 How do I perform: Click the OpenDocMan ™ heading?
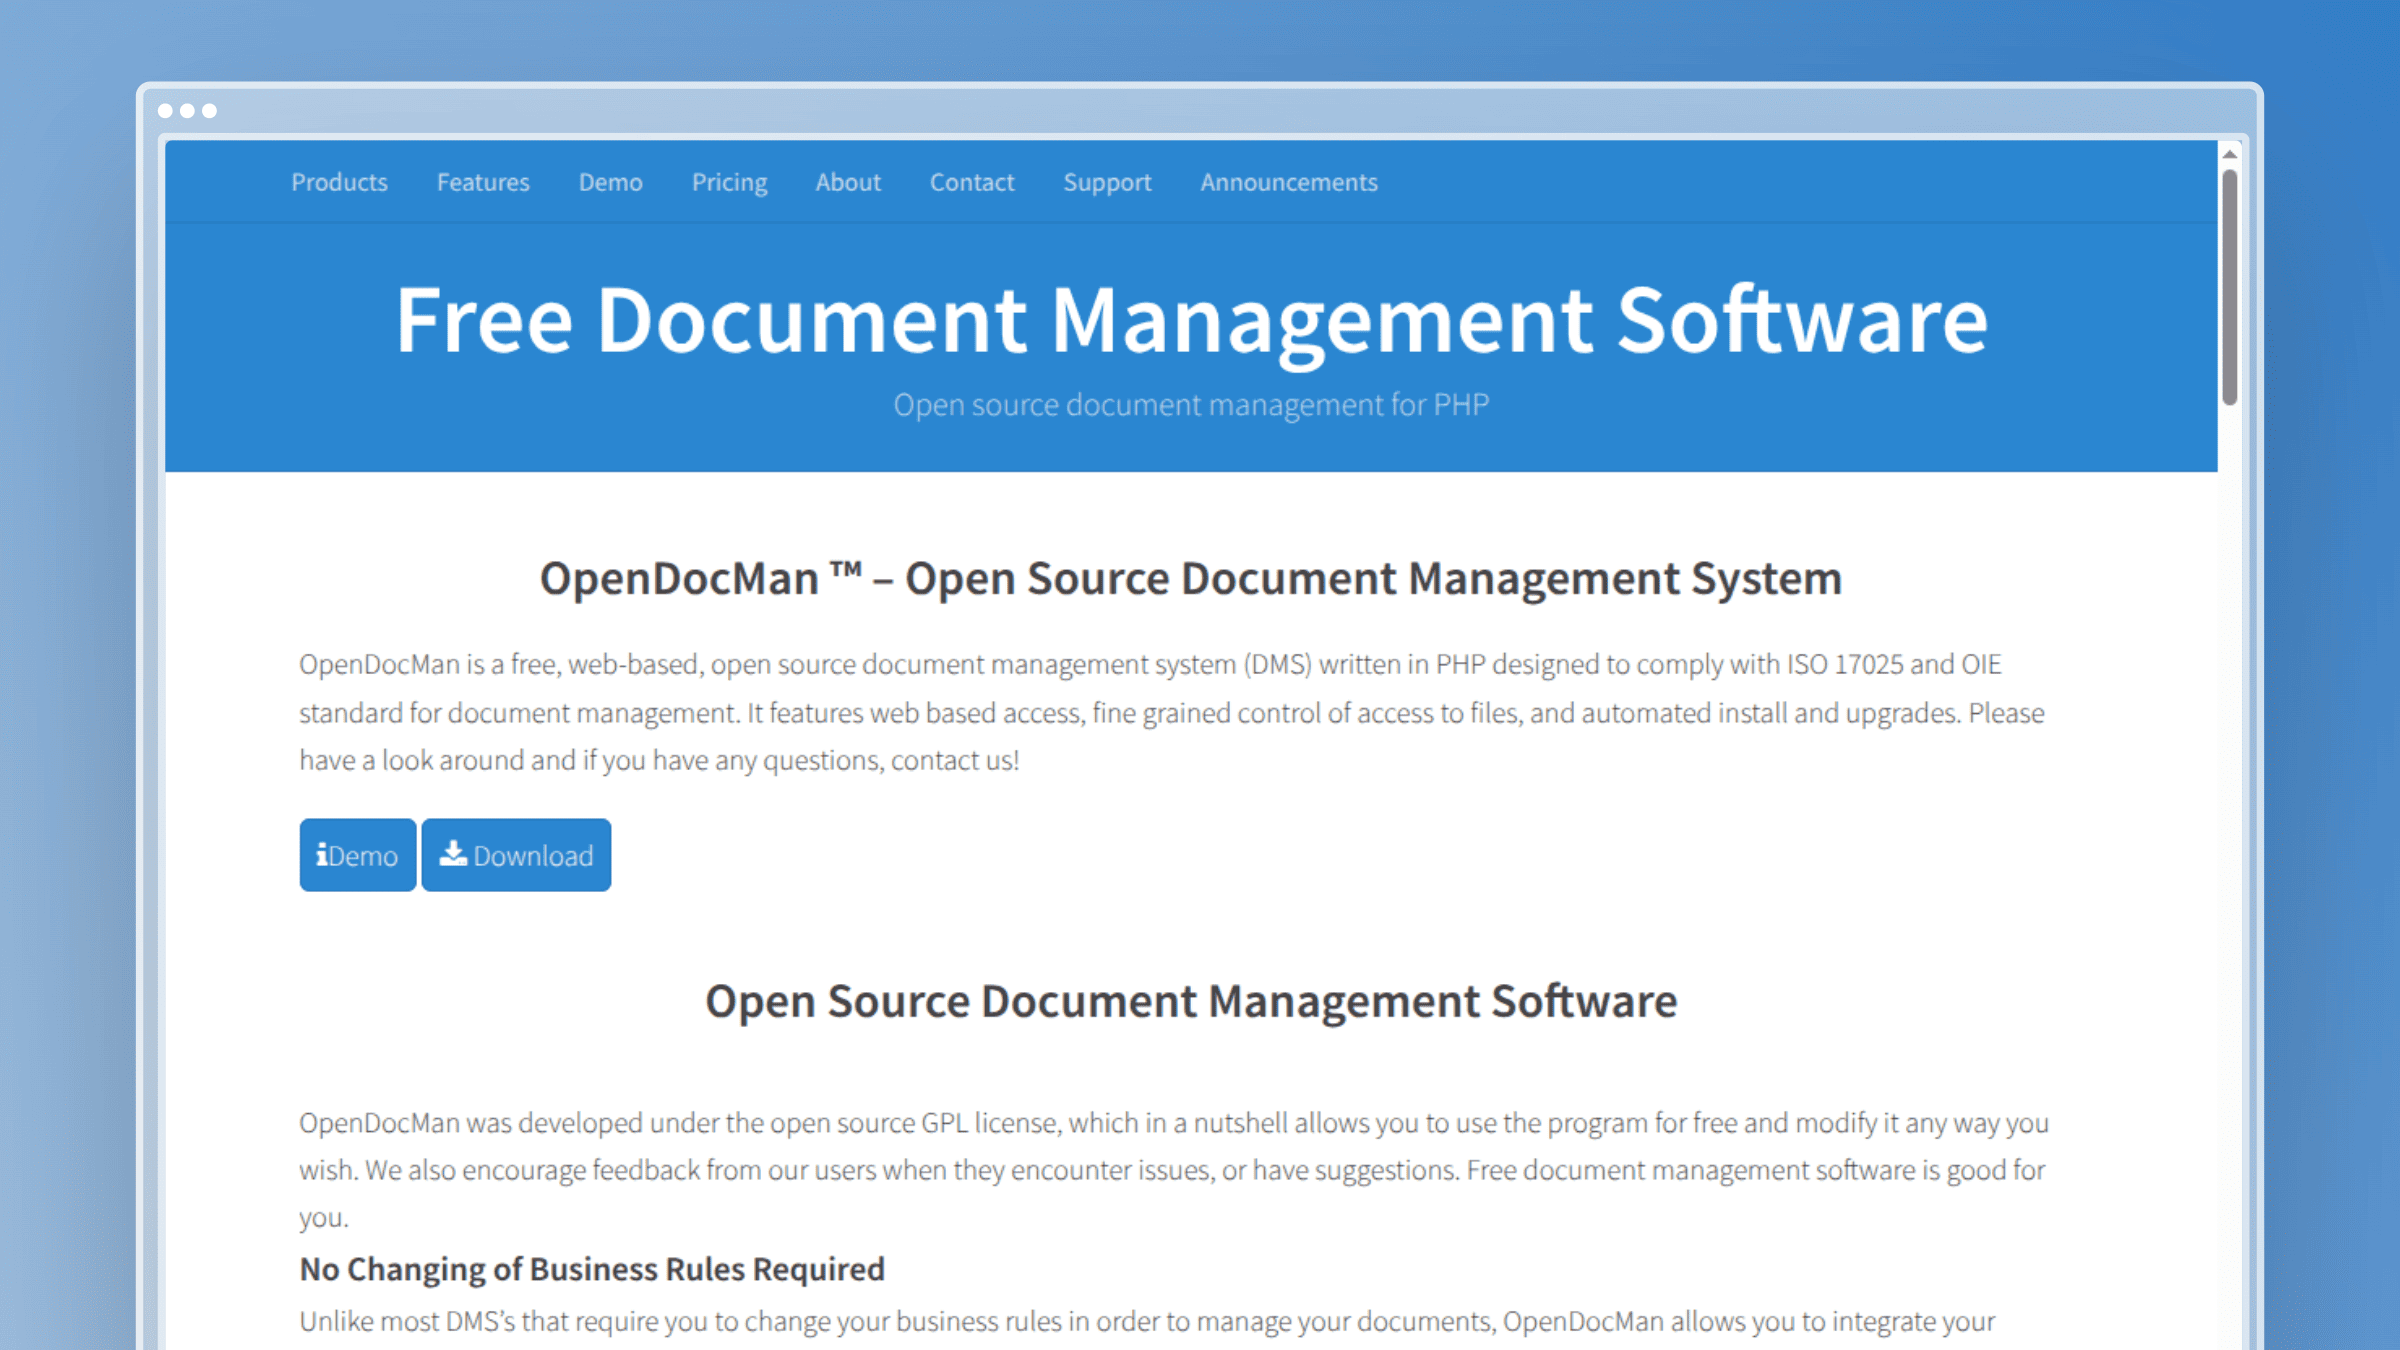[x=1191, y=579]
